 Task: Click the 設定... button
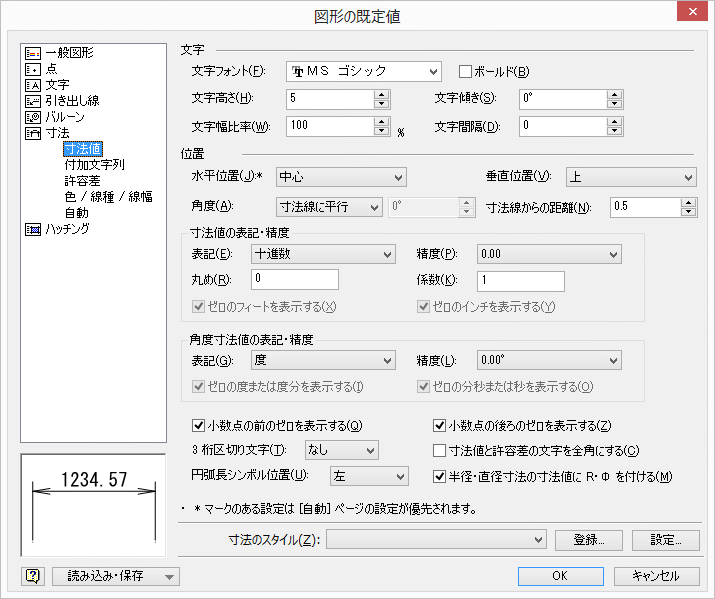pos(665,540)
